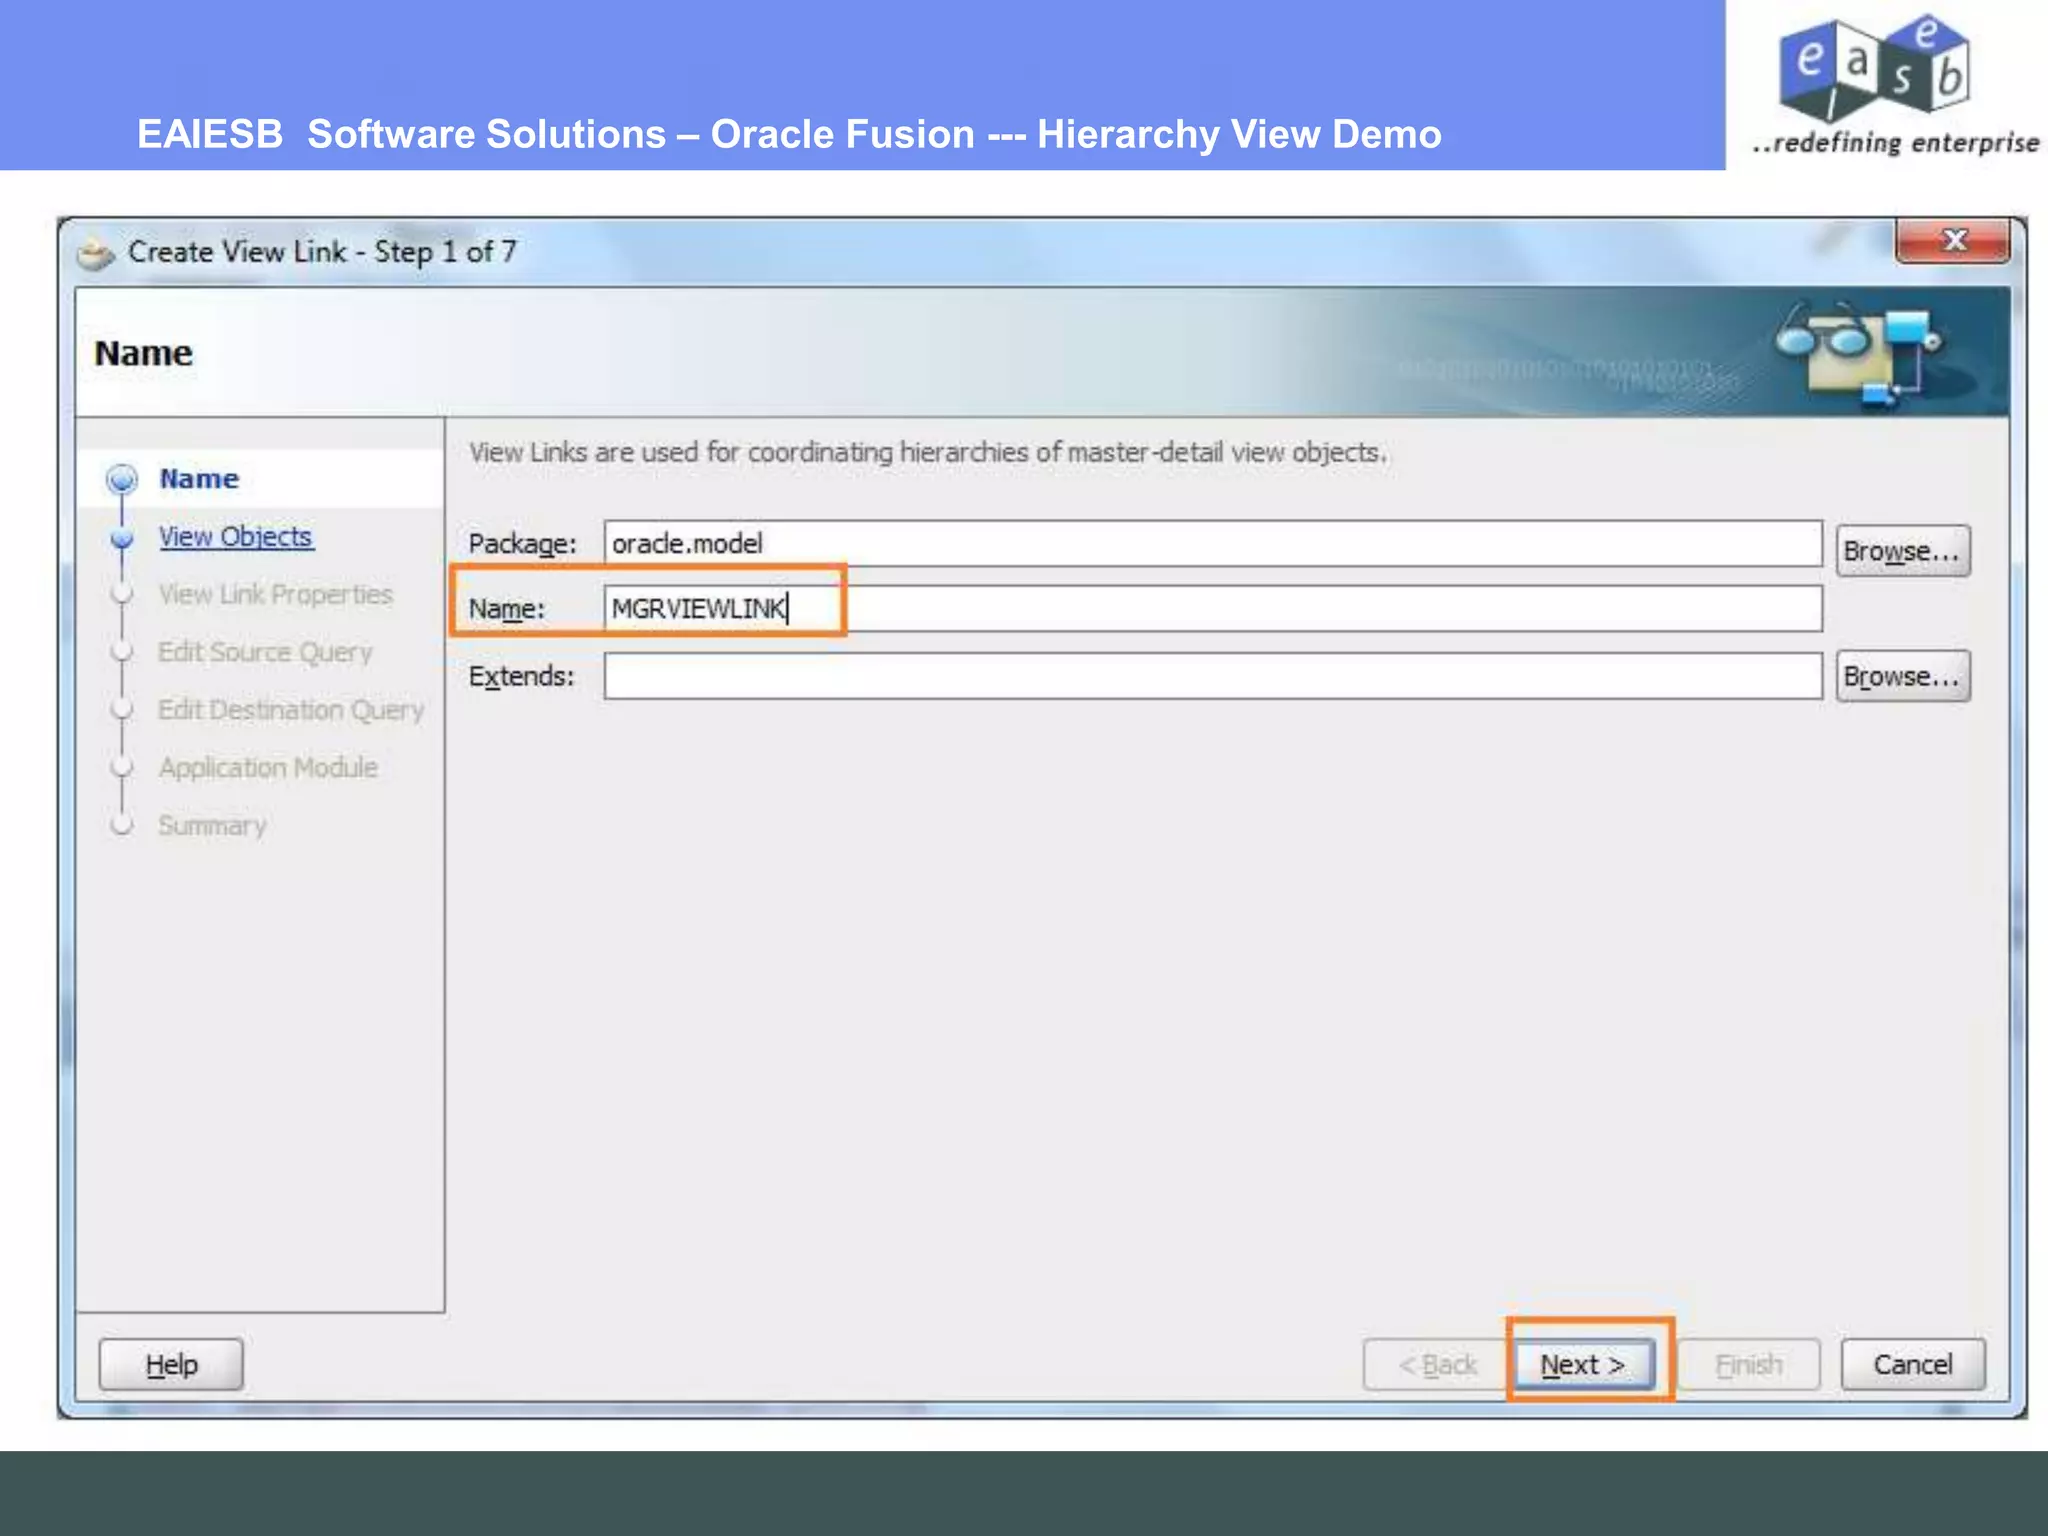Close the Create View Link dialog
Screen dimensions: 2048x1536
click(1952, 240)
